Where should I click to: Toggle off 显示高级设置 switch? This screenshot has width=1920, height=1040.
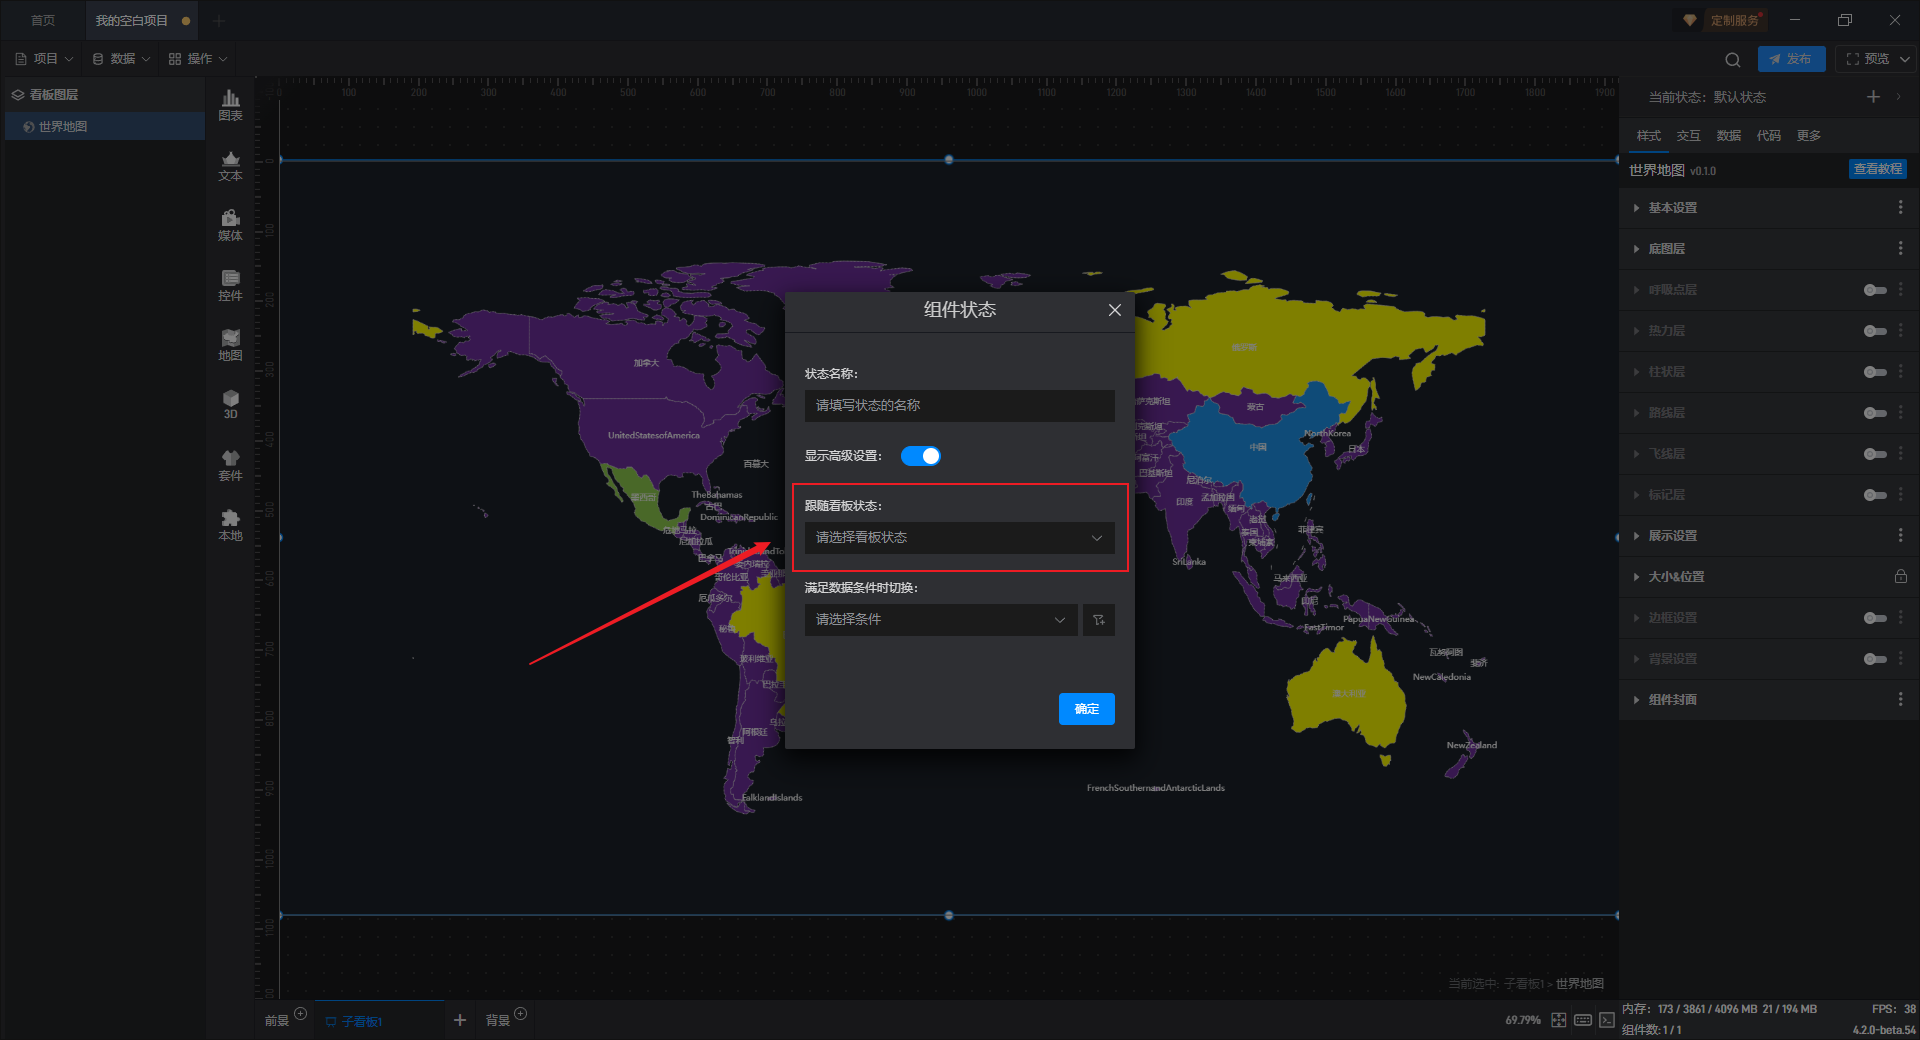(920, 456)
